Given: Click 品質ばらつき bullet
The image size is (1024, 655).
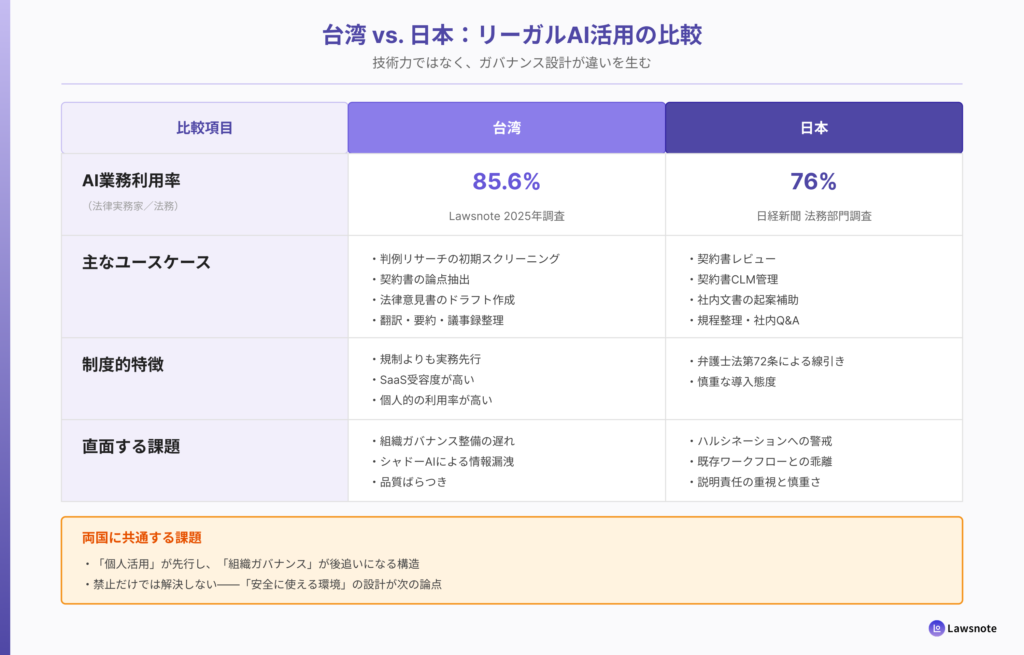Looking at the screenshot, I should (409, 482).
